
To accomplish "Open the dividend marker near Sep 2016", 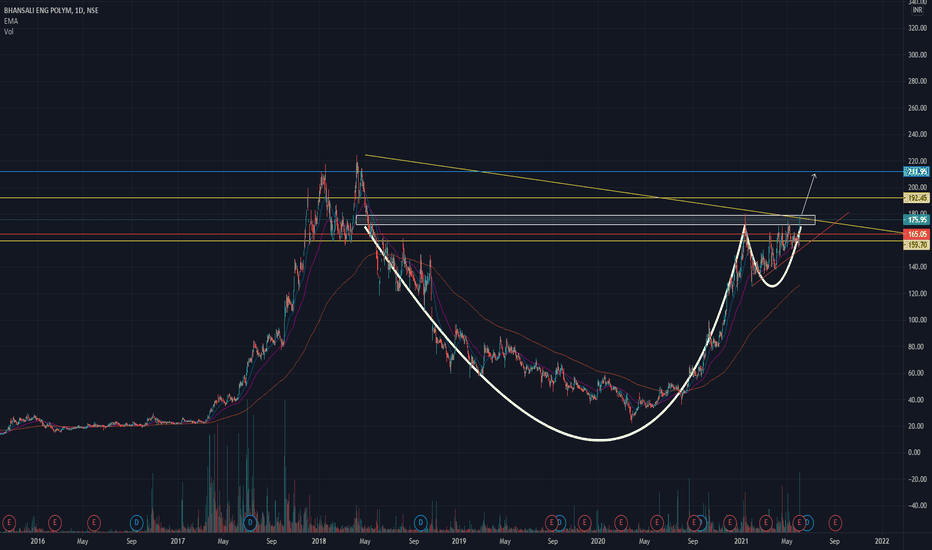I will 137,523.
